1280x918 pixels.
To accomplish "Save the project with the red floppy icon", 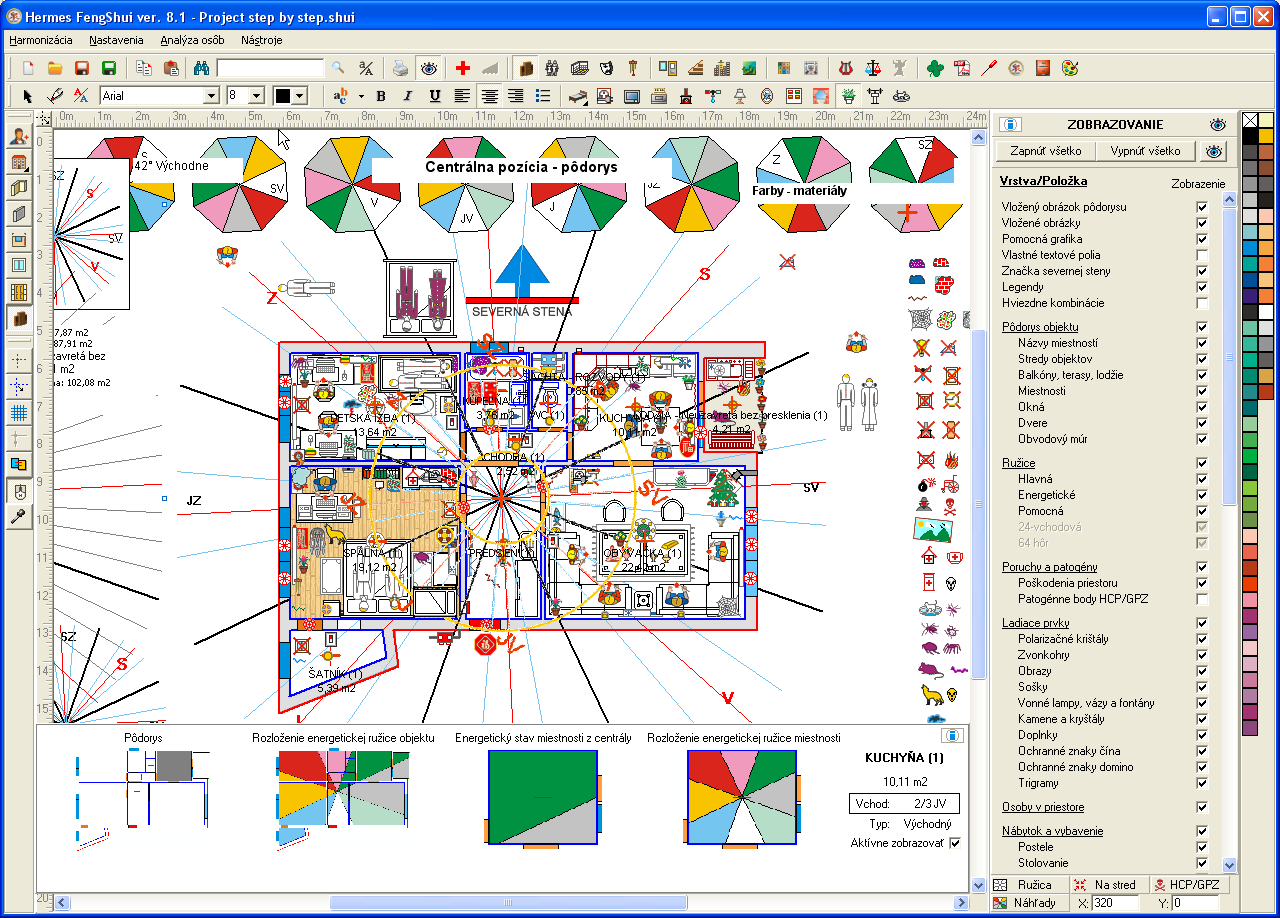I will pyautogui.click(x=82, y=68).
